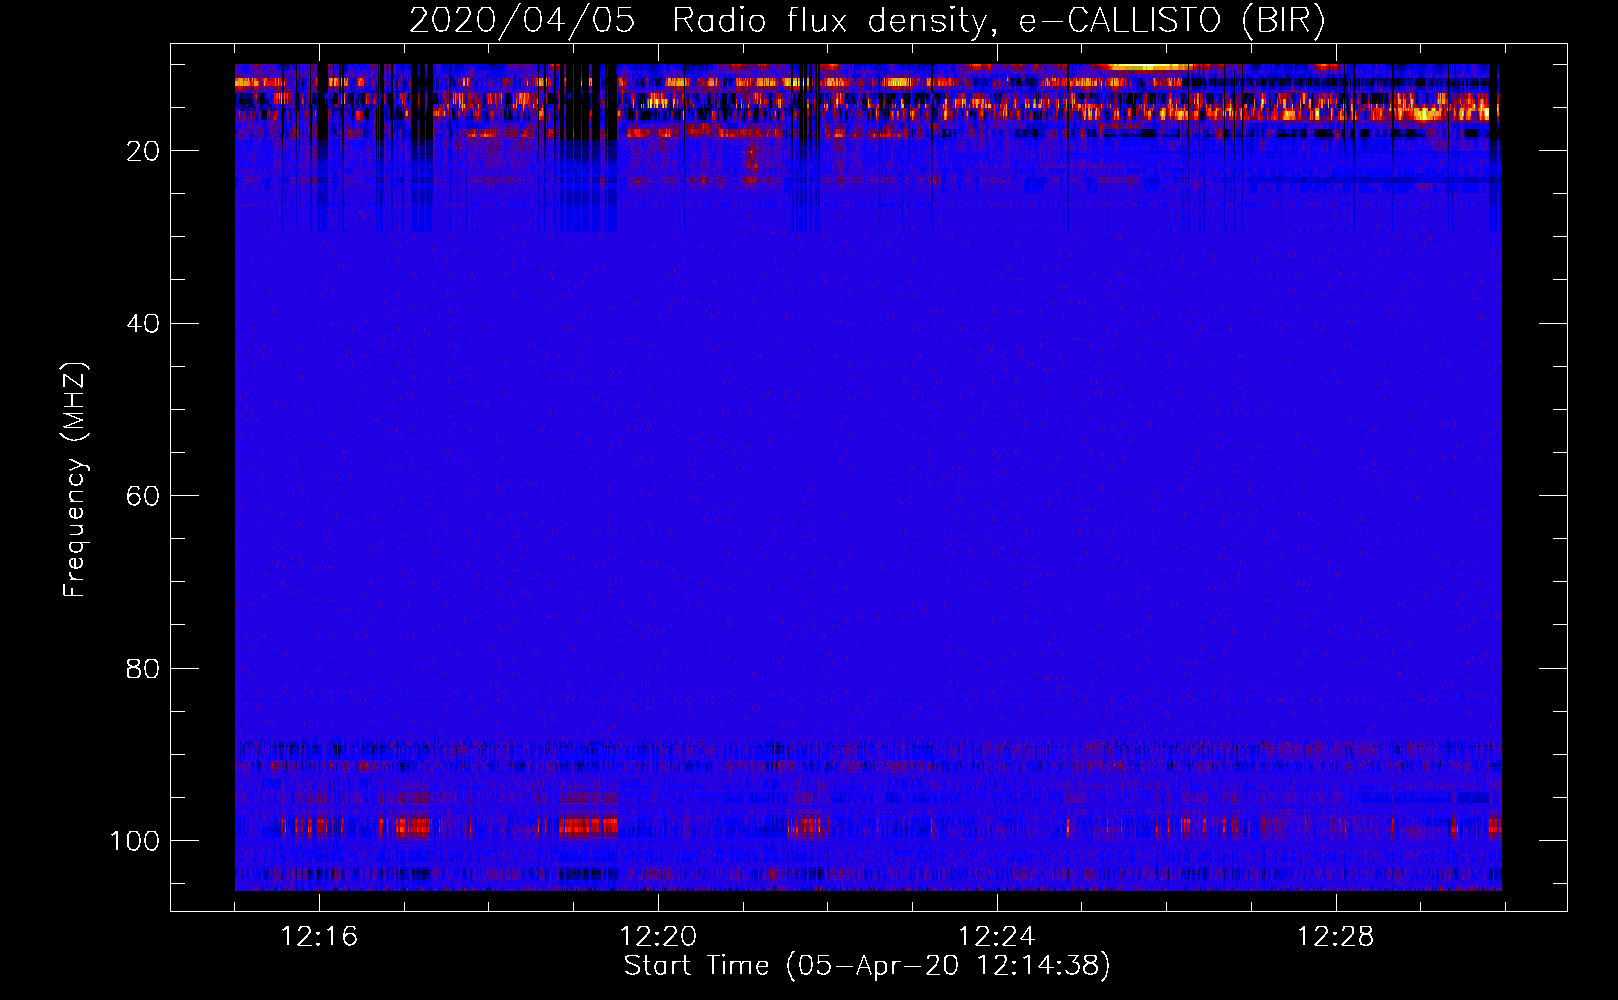Click the 60 MHz frequency tick label
The width and height of the screenshot is (1618, 1000).
(143, 496)
